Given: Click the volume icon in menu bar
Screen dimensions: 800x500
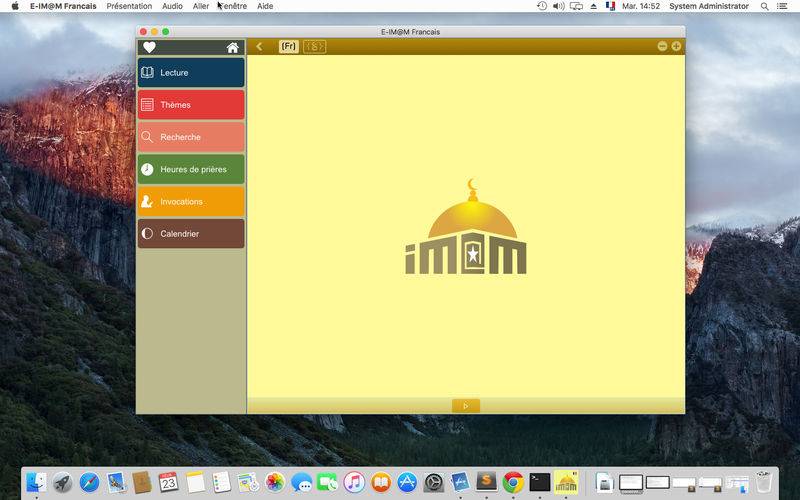Looking at the screenshot, I should coord(559,6).
